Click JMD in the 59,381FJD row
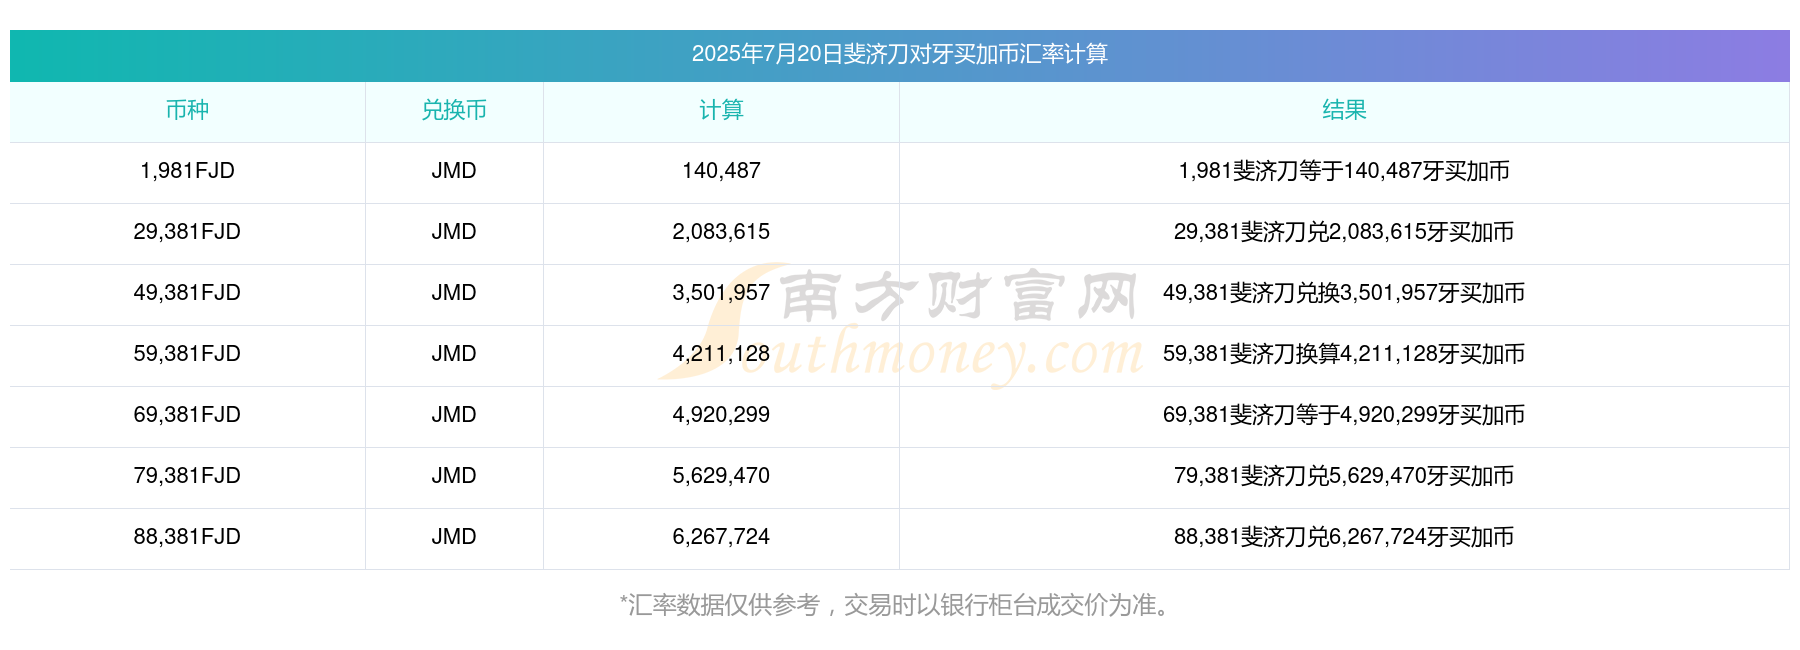The image size is (1800, 650). (x=454, y=354)
